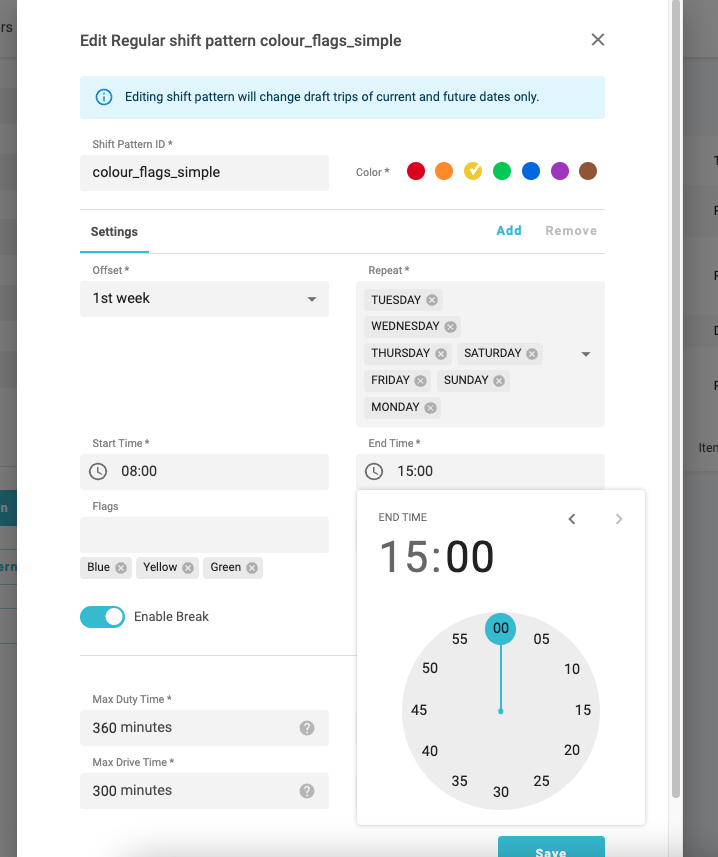Remove the TUESDAY chip from Repeat

click(432, 300)
